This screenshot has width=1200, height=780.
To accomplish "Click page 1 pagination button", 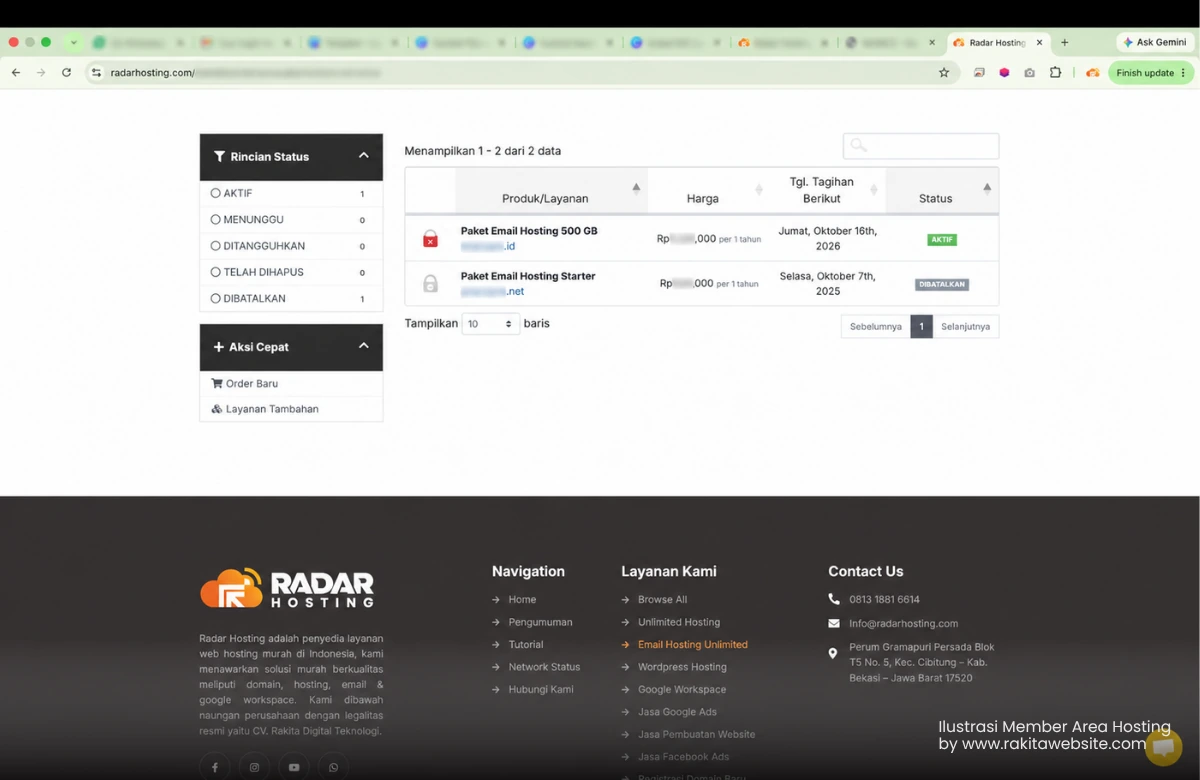I will [921, 326].
